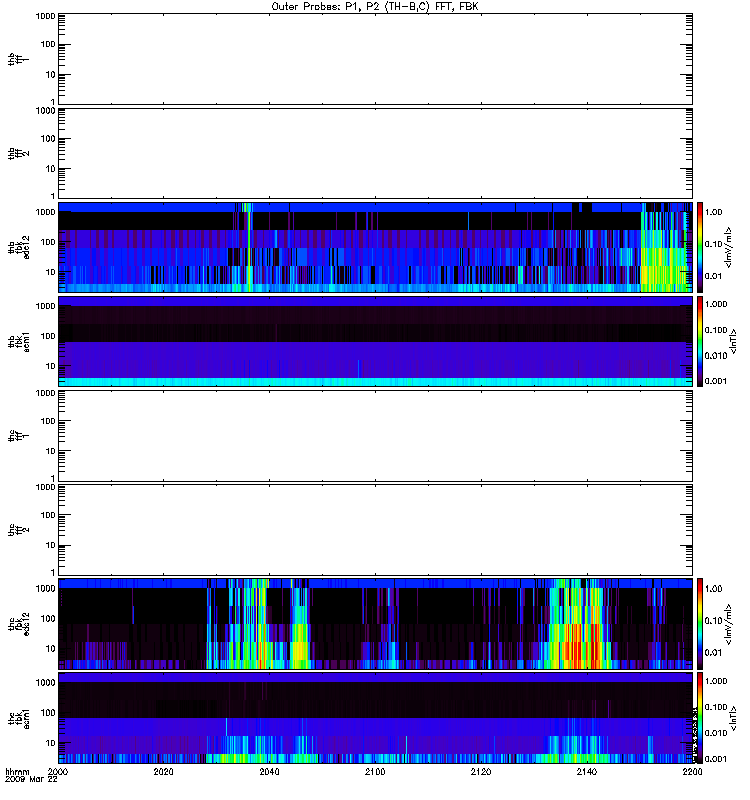Click the 'thc fbk scm1' y-axis label
The width and height of the screenshot is (750, 800).
[x=19, y=718]
